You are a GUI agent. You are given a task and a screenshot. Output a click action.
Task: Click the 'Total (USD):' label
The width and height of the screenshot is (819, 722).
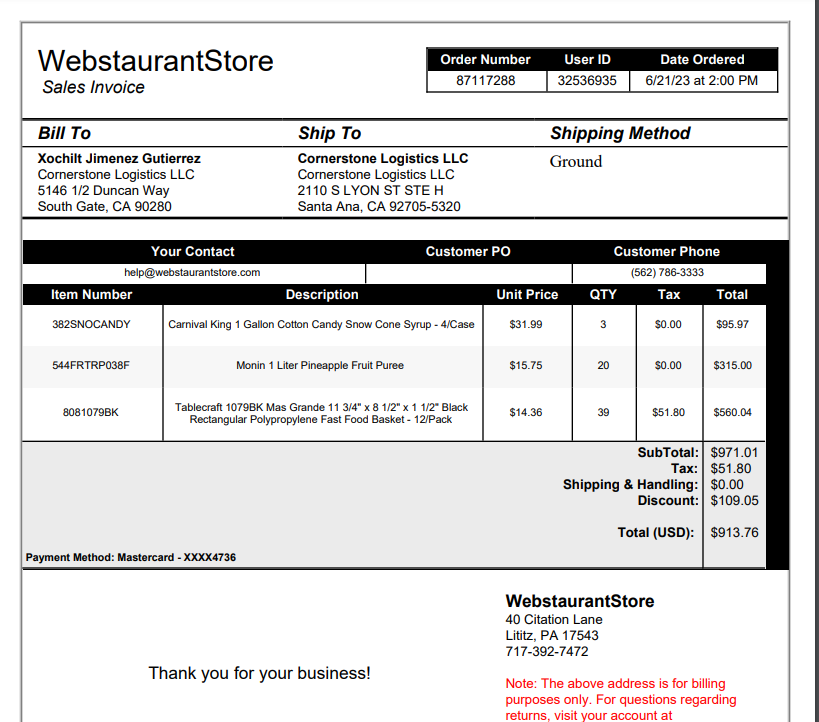[x=656, y=532]
